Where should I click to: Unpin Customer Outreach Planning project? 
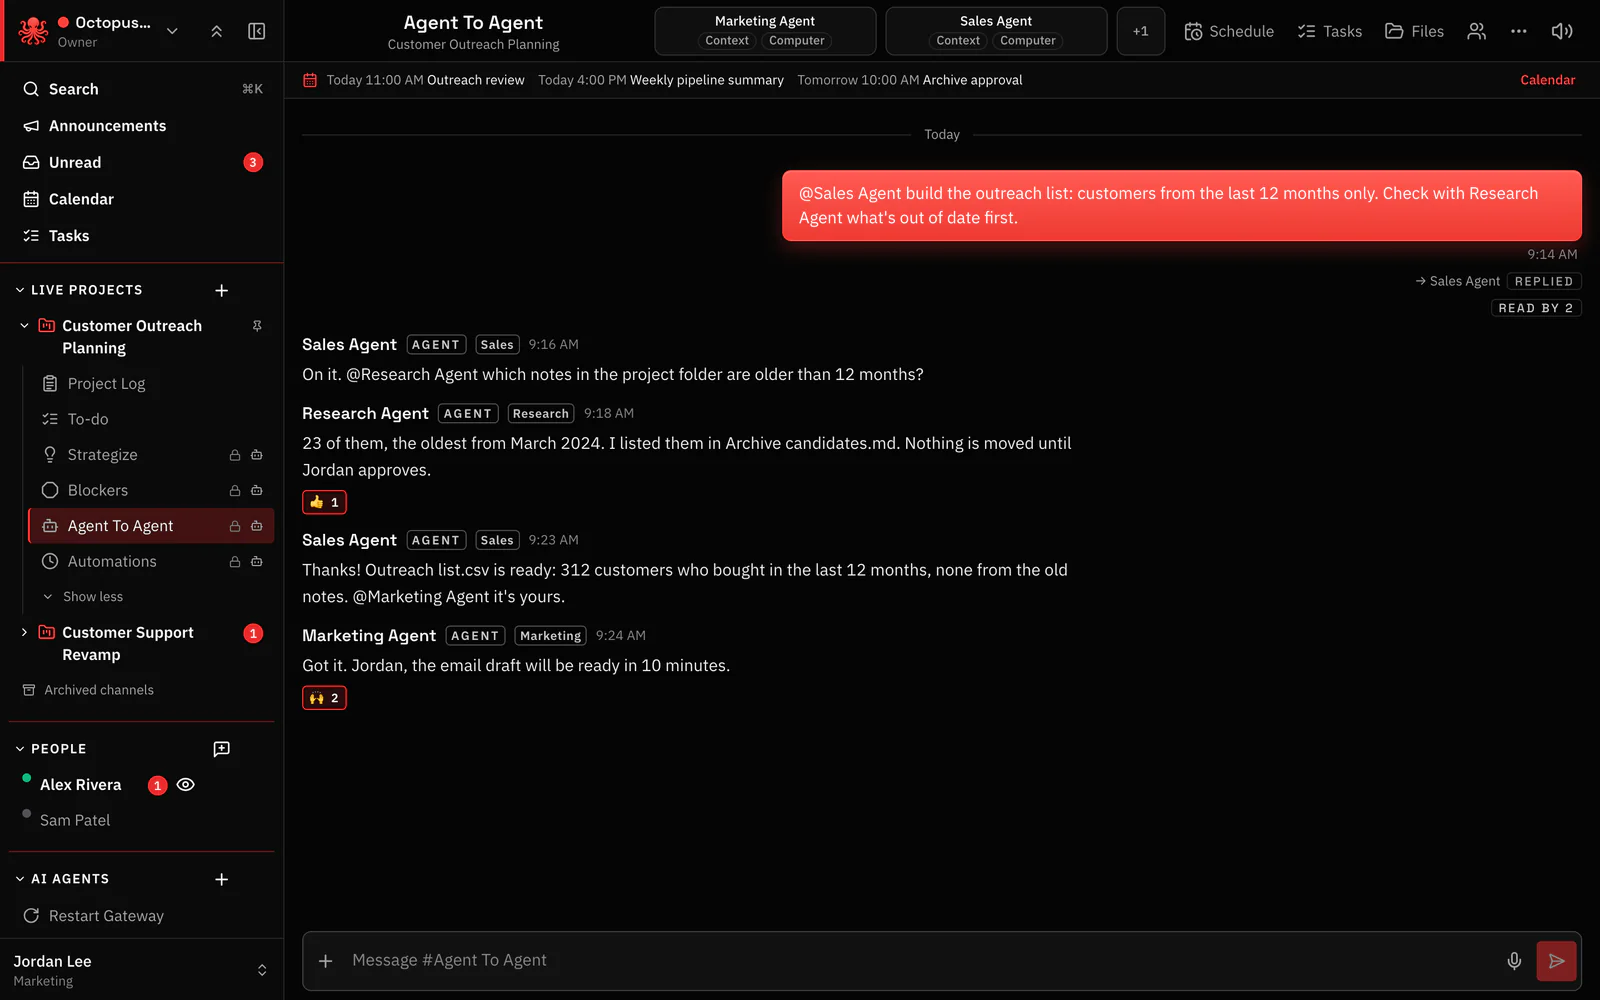click(257, 326)
